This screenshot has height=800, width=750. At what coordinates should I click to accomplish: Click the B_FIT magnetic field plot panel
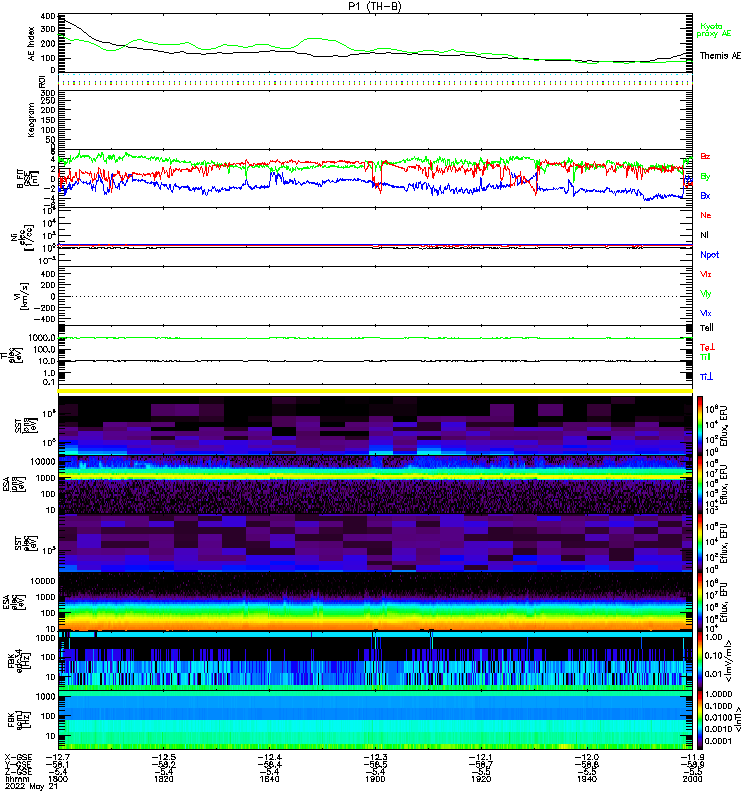376,178
